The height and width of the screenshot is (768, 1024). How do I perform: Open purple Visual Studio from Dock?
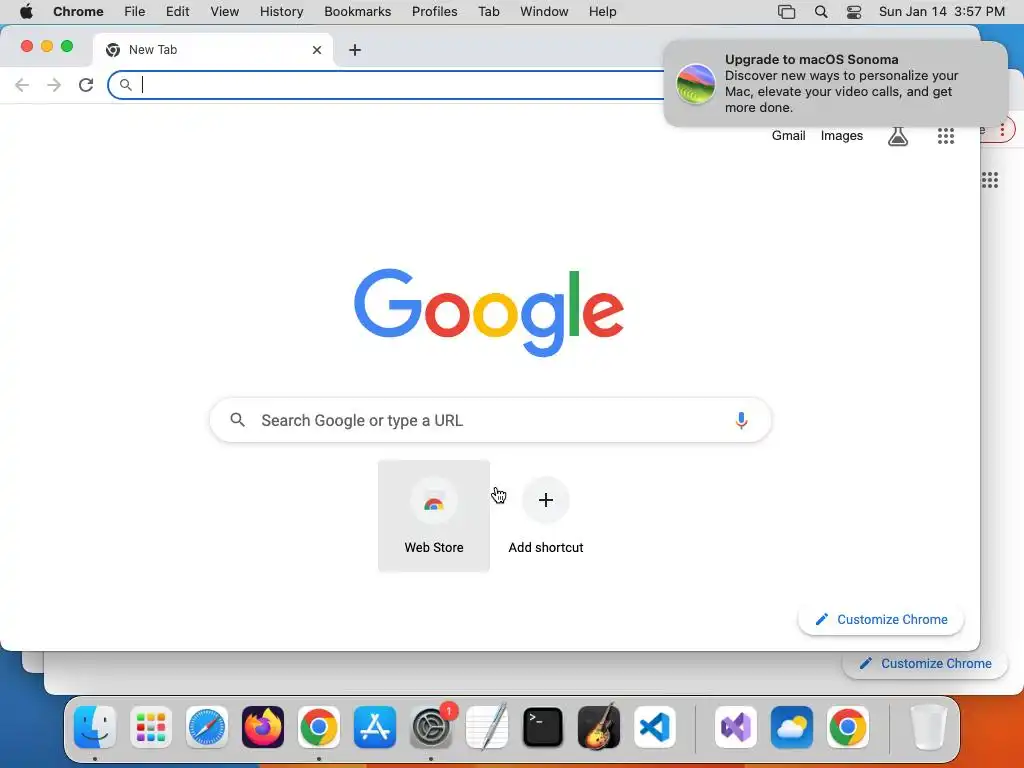click(x=736, y=727)
